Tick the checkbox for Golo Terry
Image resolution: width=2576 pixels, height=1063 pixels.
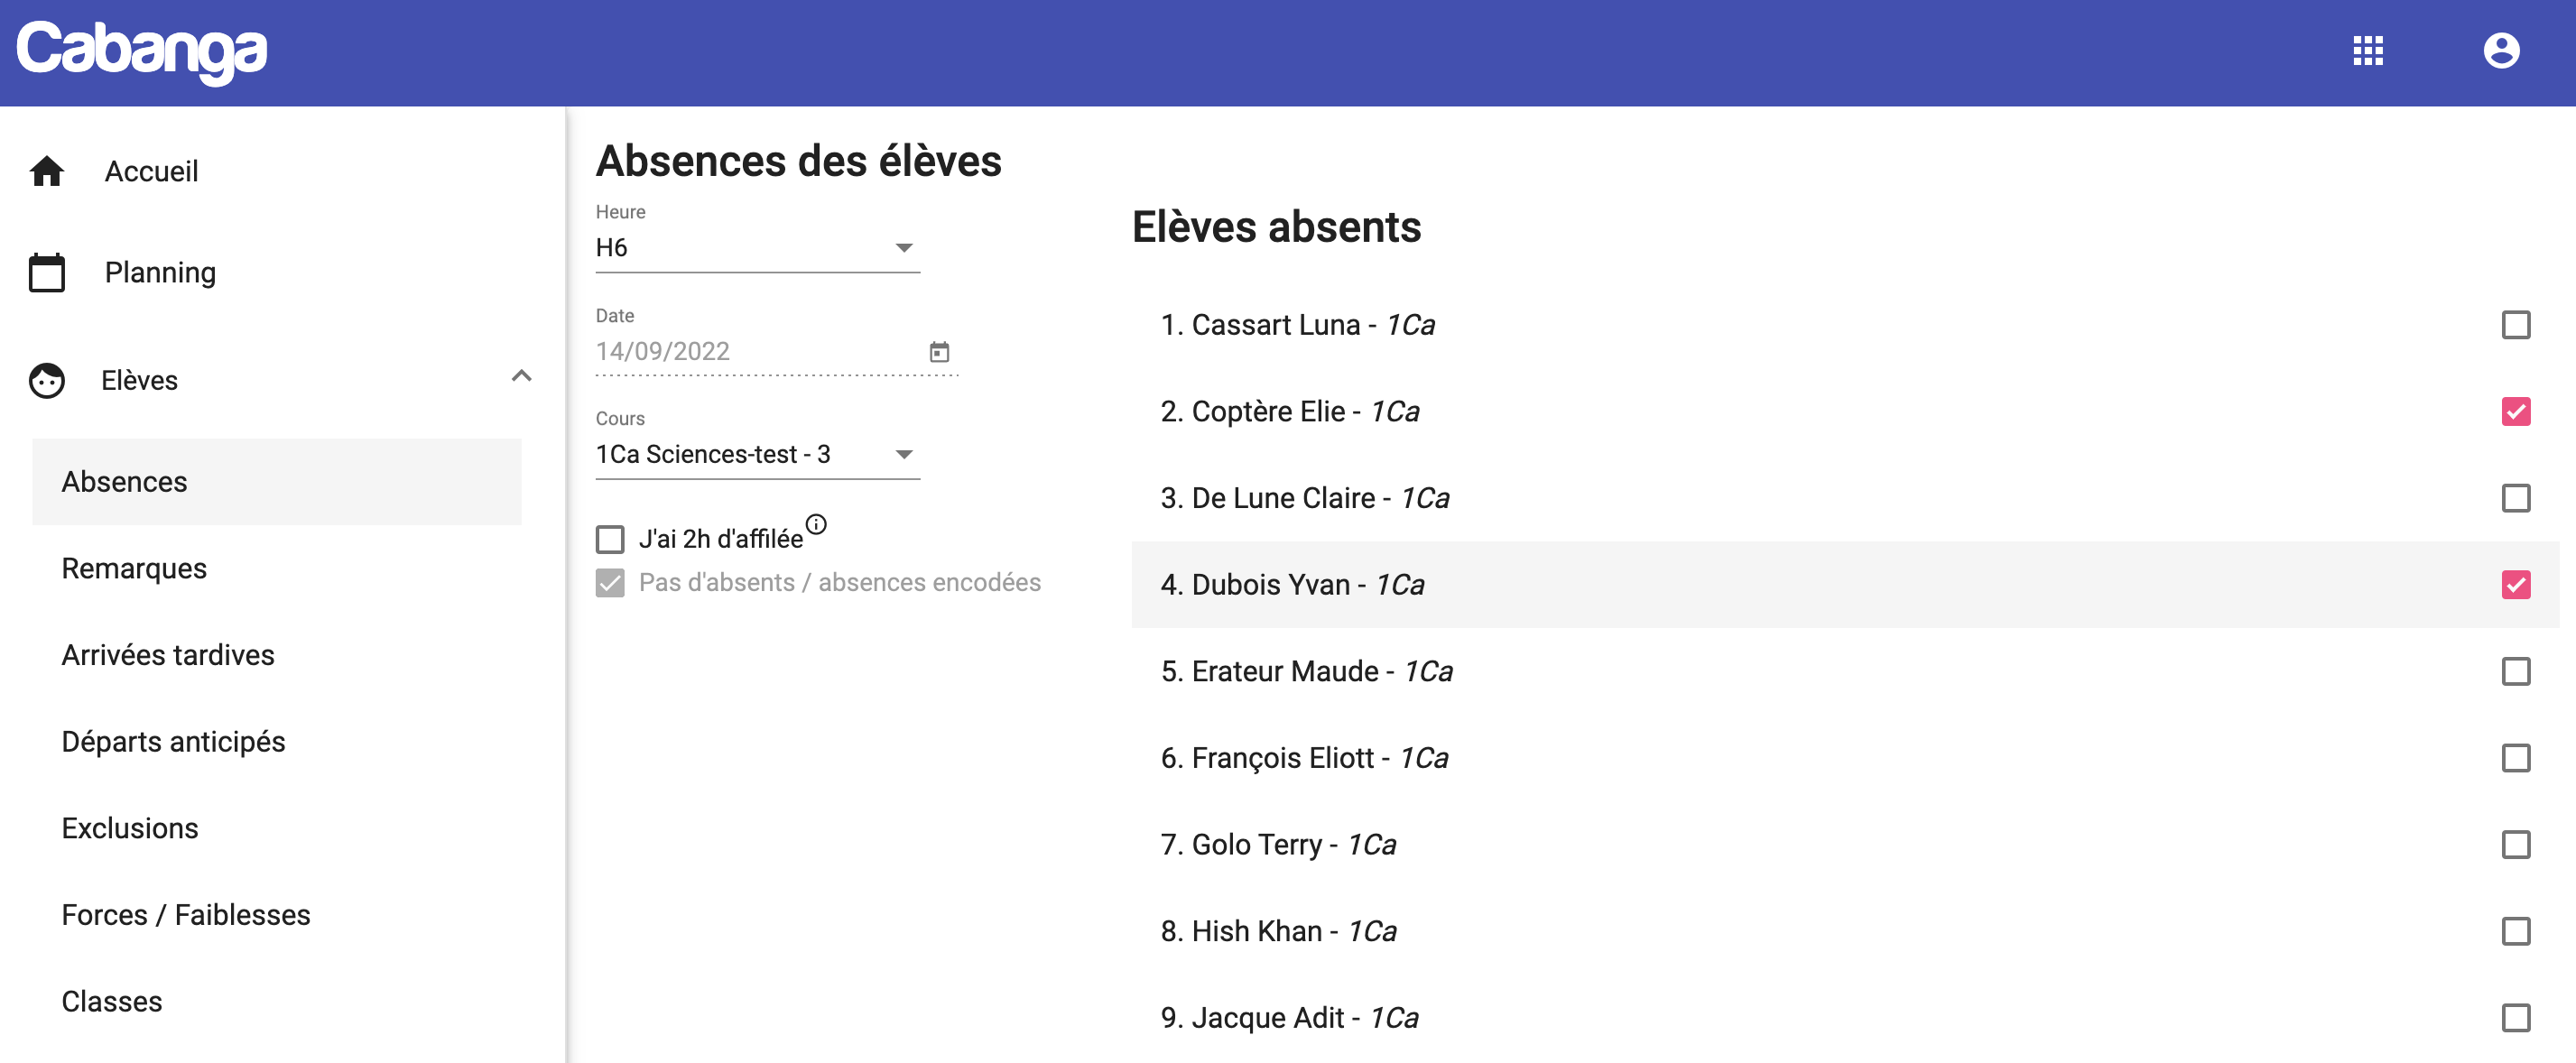pos(2515,845)
